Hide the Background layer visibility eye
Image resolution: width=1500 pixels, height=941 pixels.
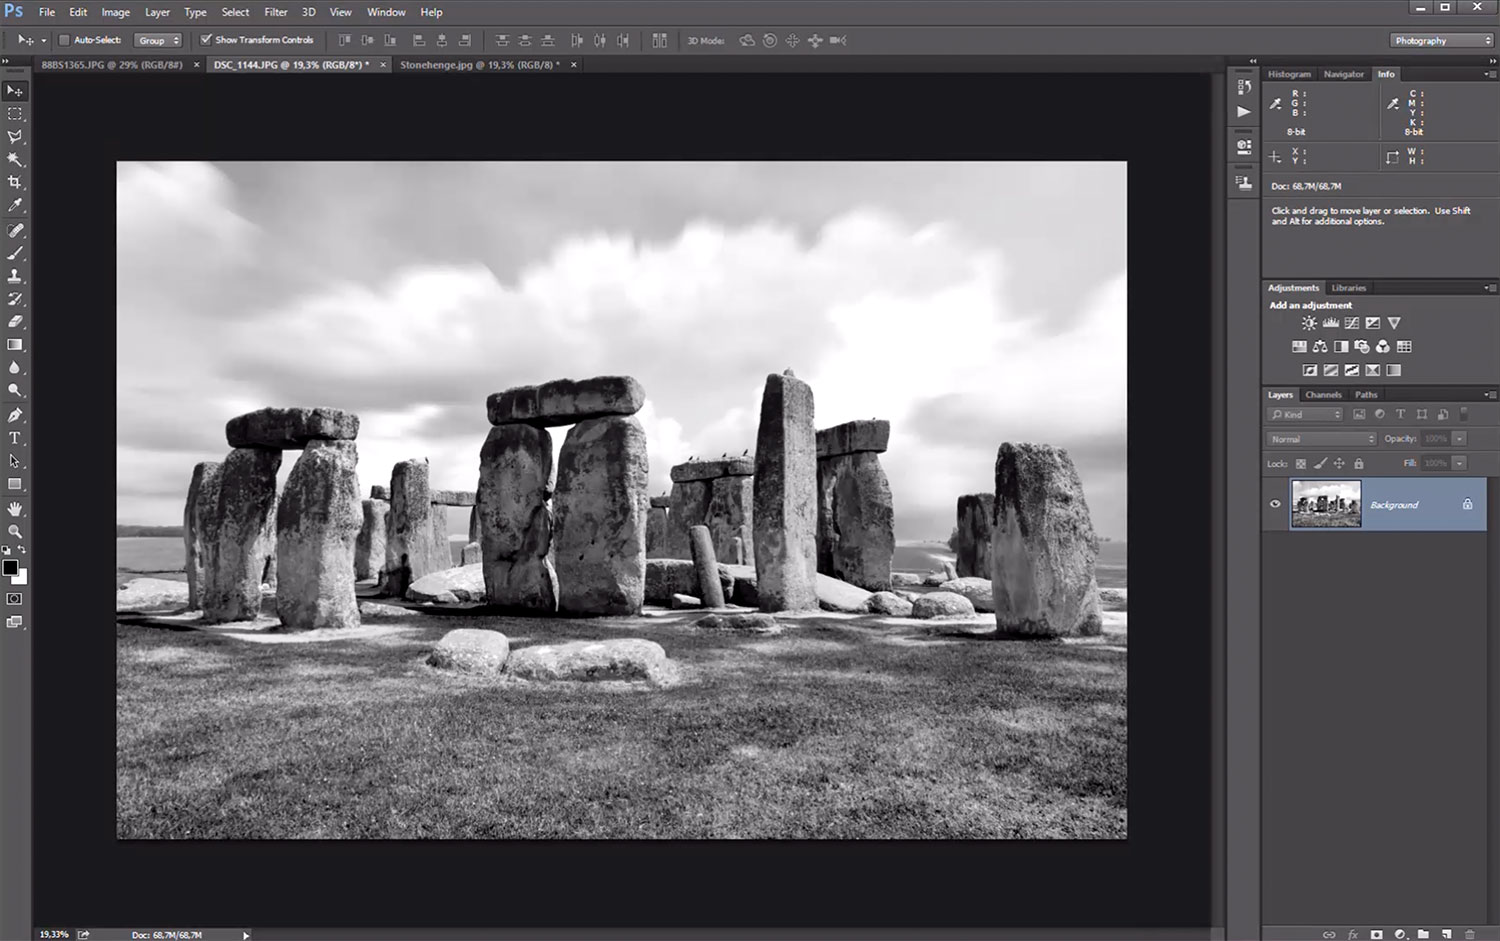click(1275, 504)
